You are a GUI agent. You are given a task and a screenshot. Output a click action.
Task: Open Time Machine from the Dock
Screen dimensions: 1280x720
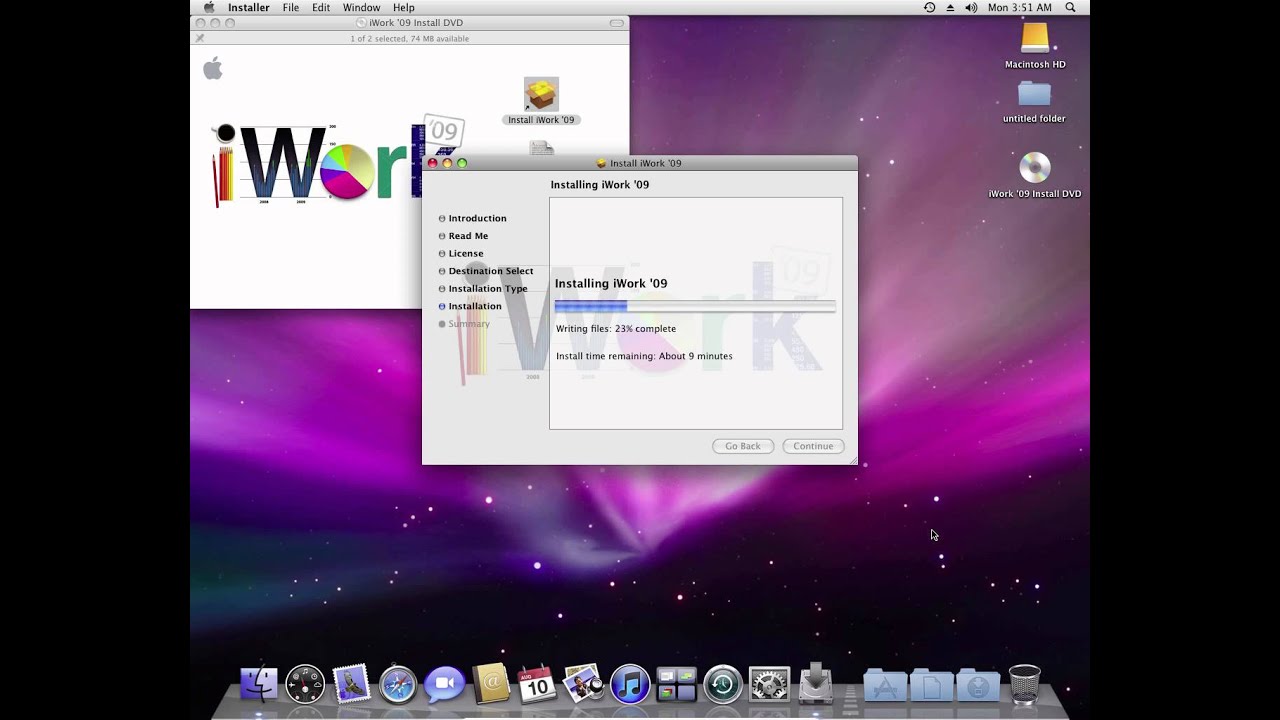point(723,685)
